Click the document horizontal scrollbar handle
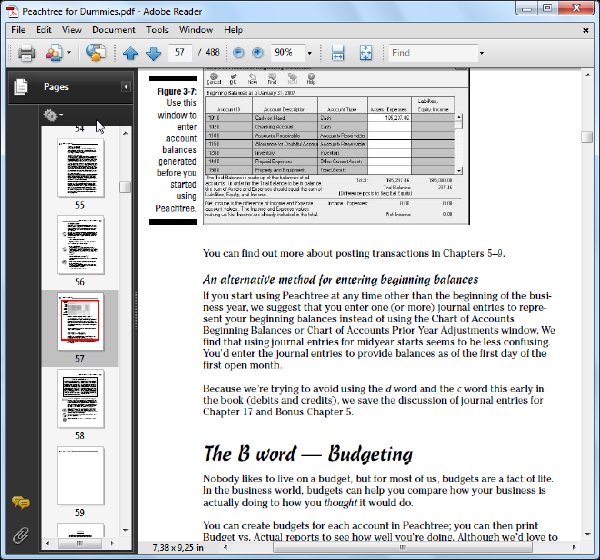The width and height of the screenshot is (600, 560). click(x=403, y=548)
